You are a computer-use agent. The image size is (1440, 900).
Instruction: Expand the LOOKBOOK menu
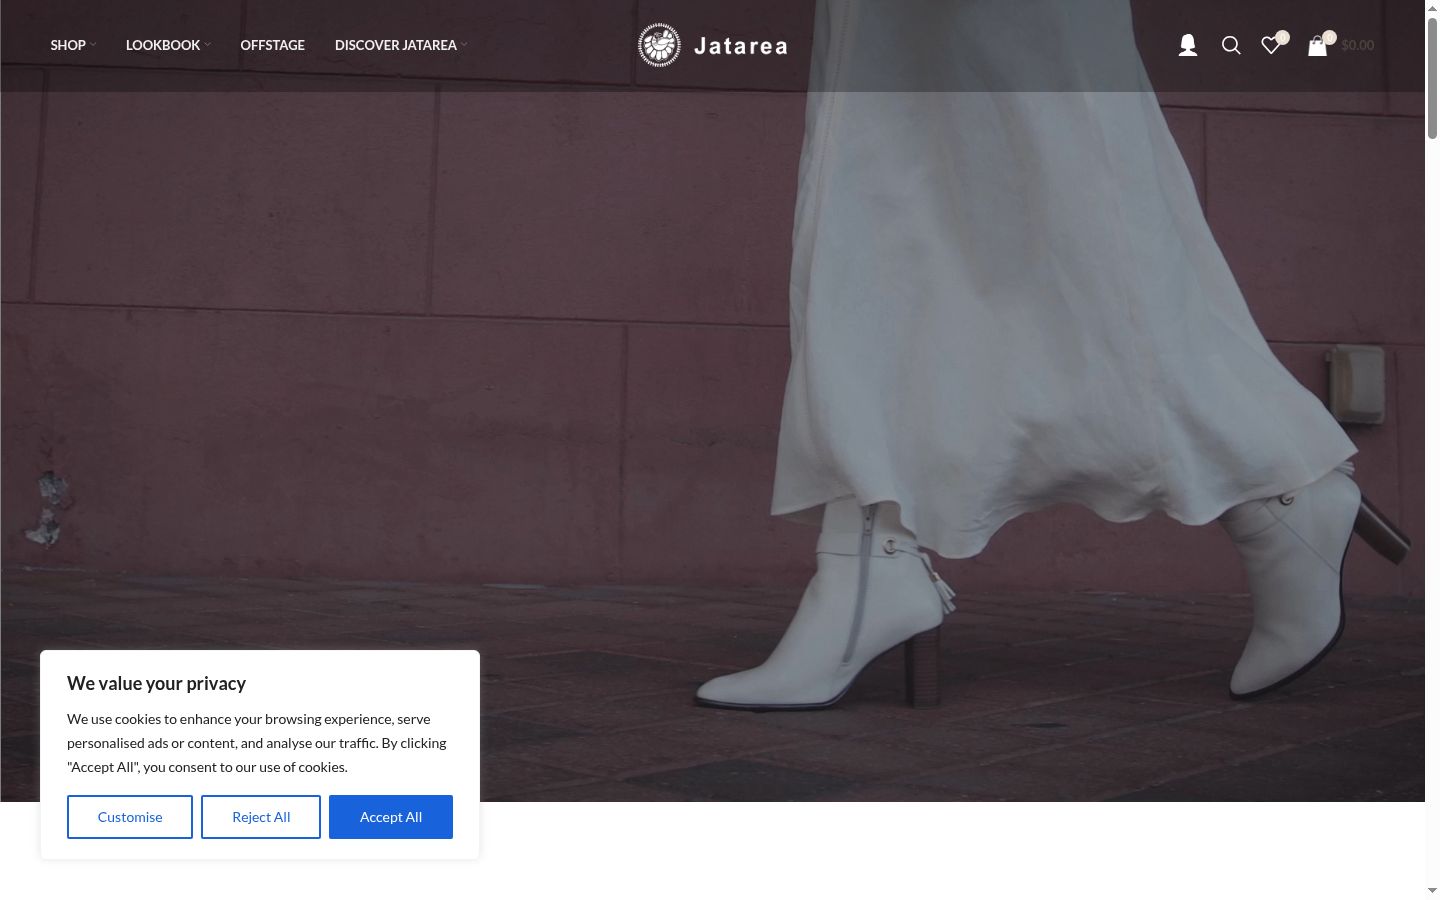[168, 45]
